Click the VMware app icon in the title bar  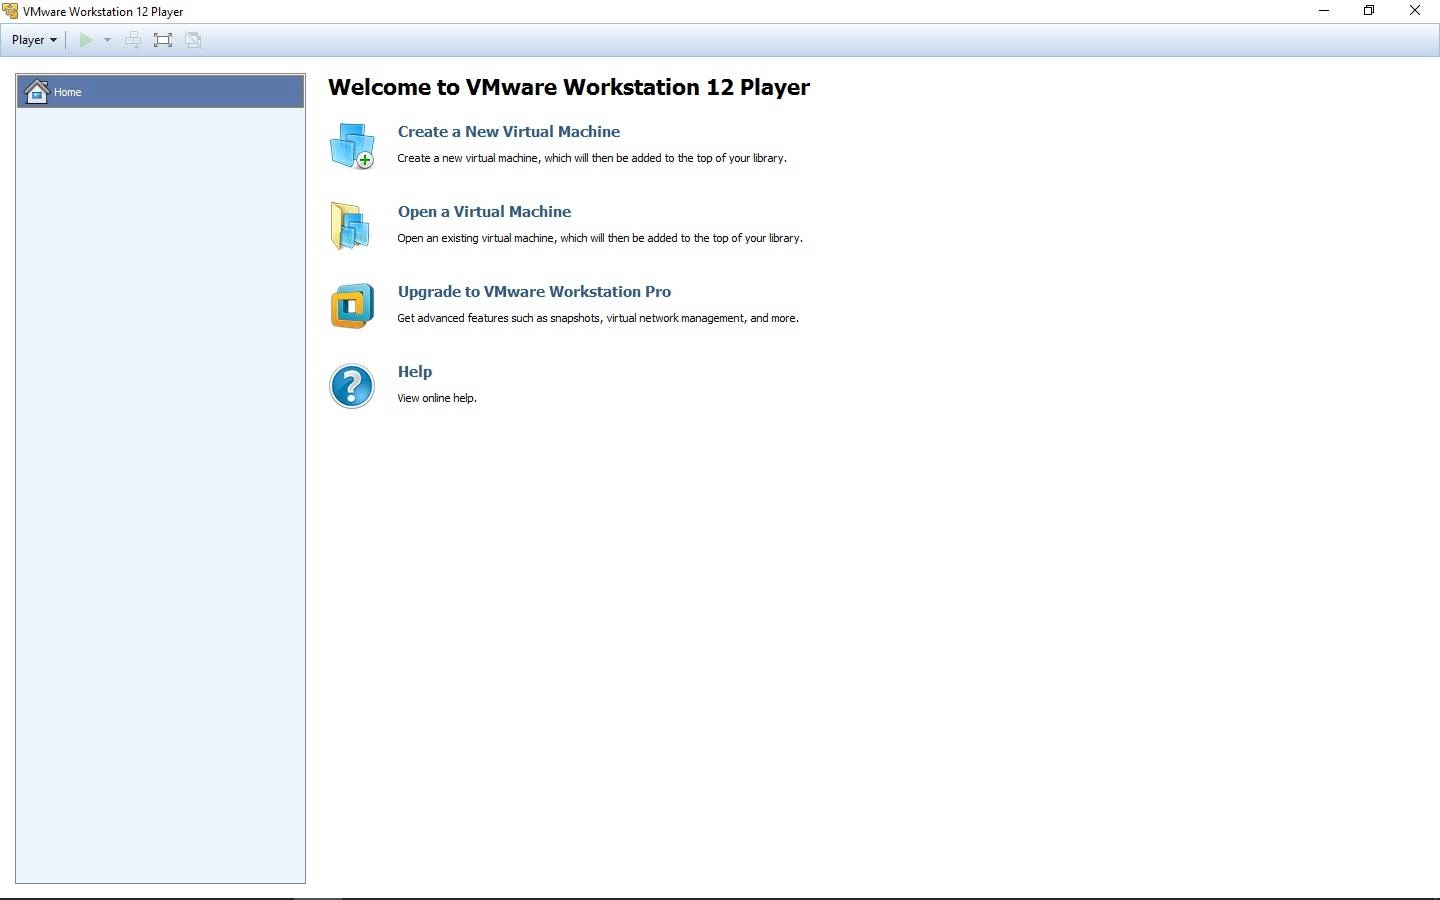tap(10, 11)
